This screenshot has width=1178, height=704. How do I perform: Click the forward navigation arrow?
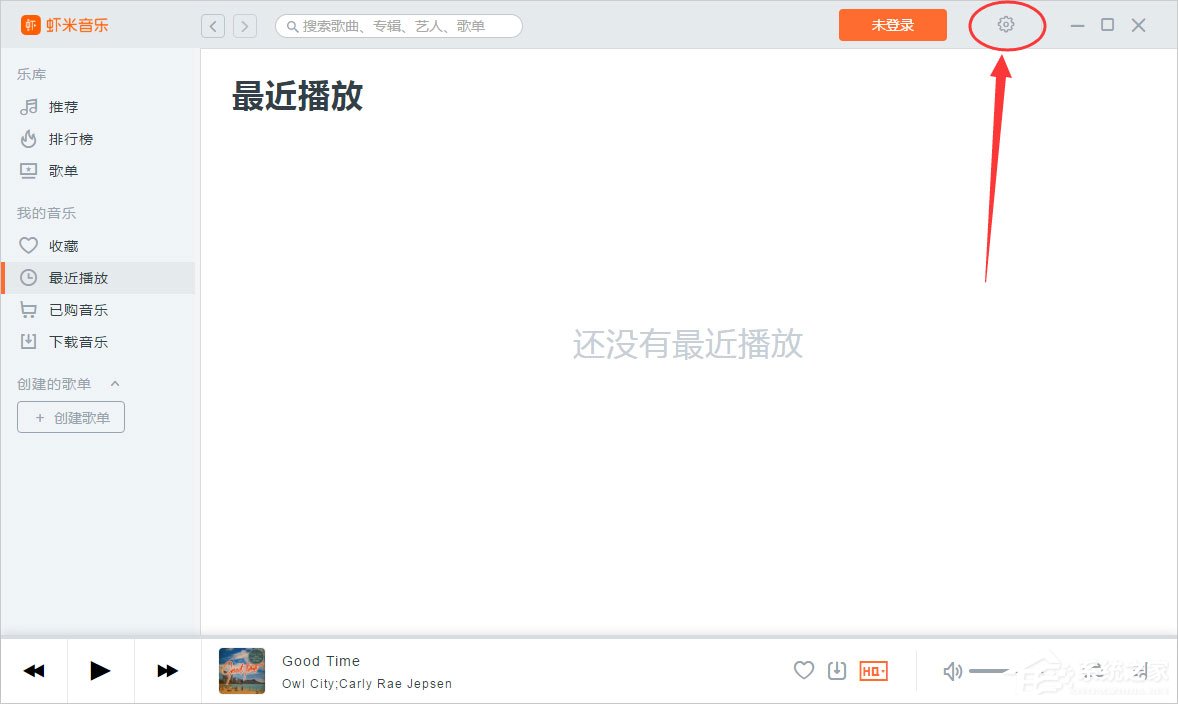(x=245, y=25)
